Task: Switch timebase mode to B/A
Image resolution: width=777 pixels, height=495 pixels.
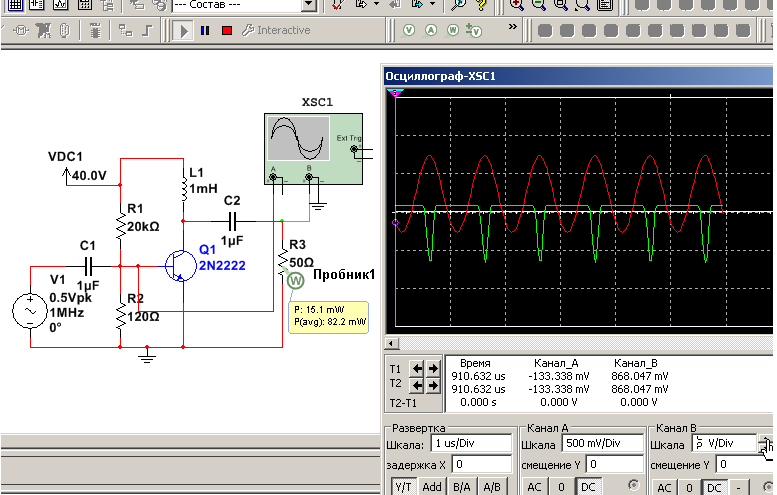Action: (462, 486)
